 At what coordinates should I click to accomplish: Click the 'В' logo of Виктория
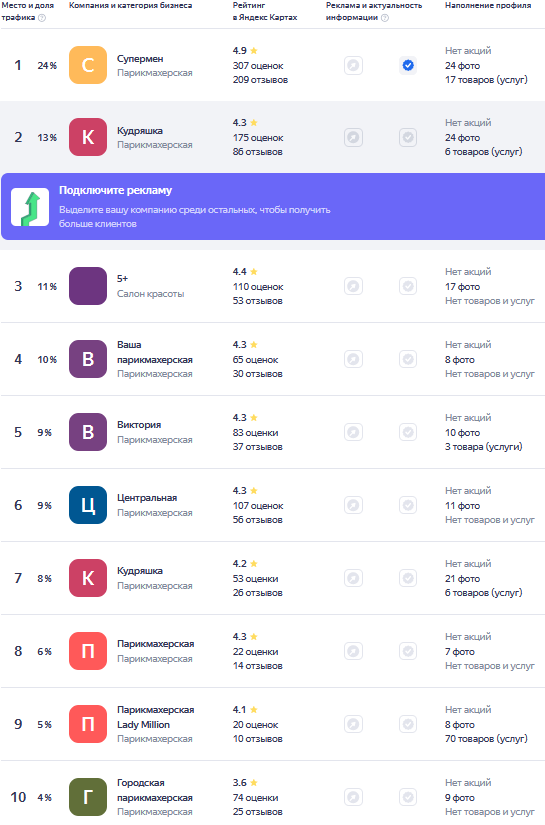88,432
